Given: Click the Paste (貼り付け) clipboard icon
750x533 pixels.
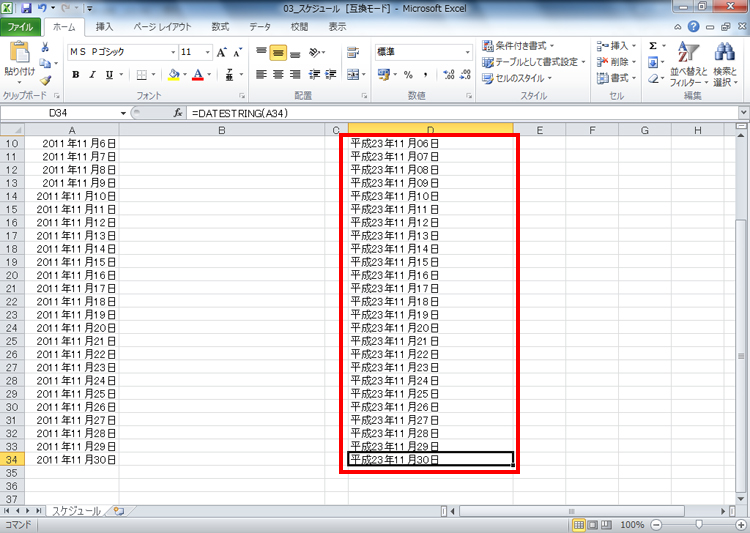Looking at the screenshot, I should 19,53.
